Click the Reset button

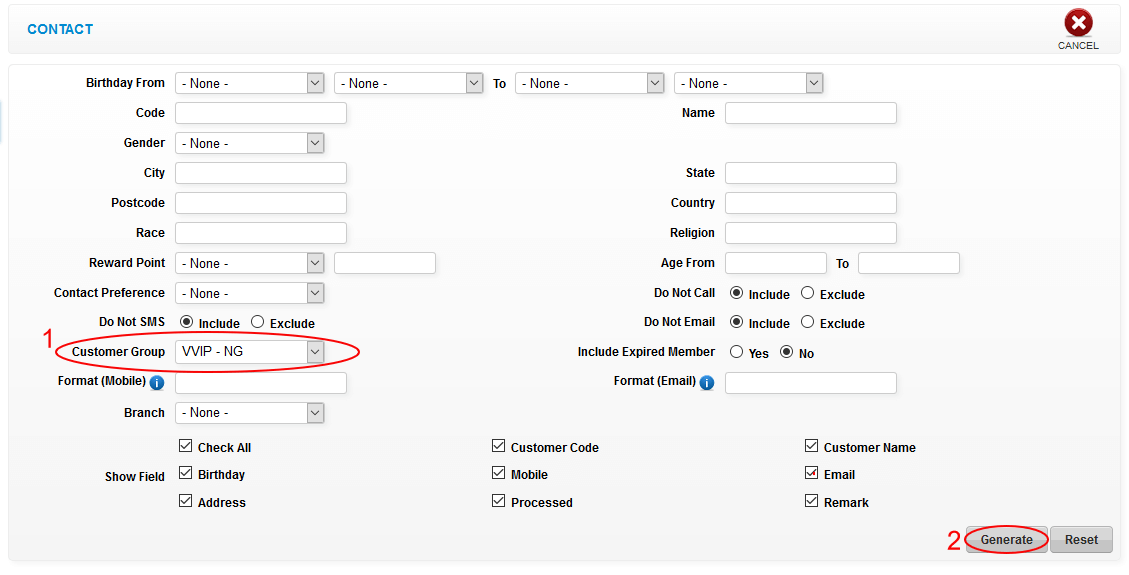(x=1081, y=540)
